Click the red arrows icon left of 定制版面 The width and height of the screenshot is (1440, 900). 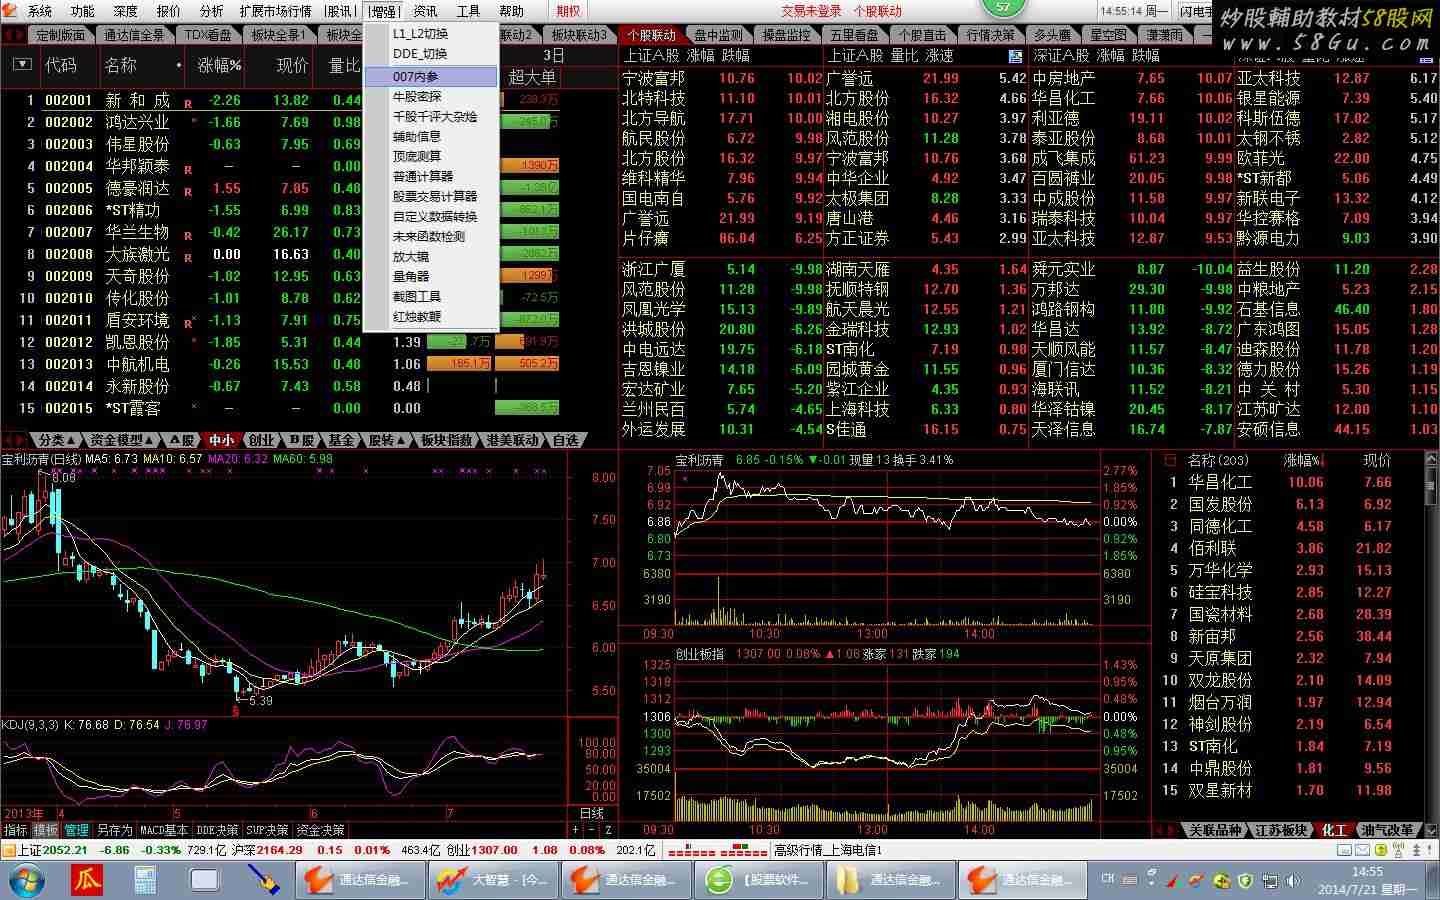(x=12, y=34)
